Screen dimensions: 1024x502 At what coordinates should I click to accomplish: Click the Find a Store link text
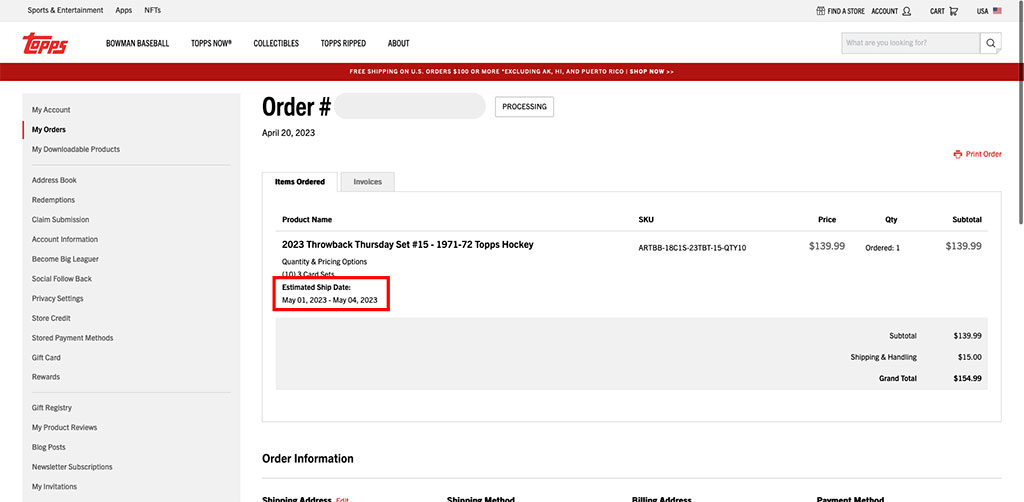click(x=846, y=11)
